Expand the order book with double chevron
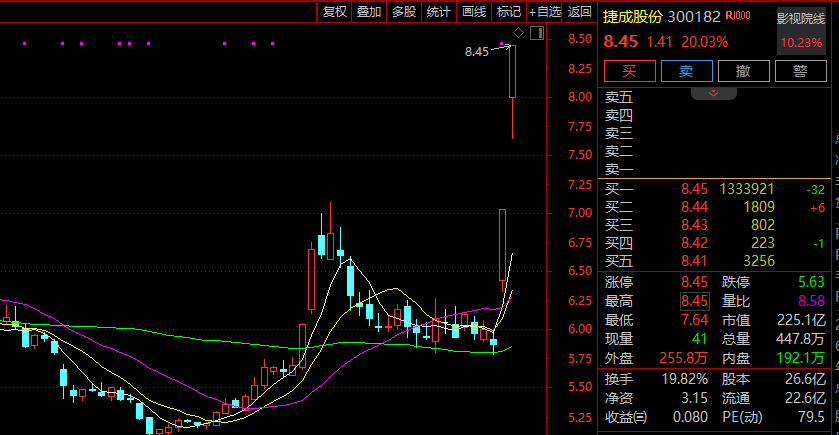This screenshot has height=435, width=839. coord(714,92)
